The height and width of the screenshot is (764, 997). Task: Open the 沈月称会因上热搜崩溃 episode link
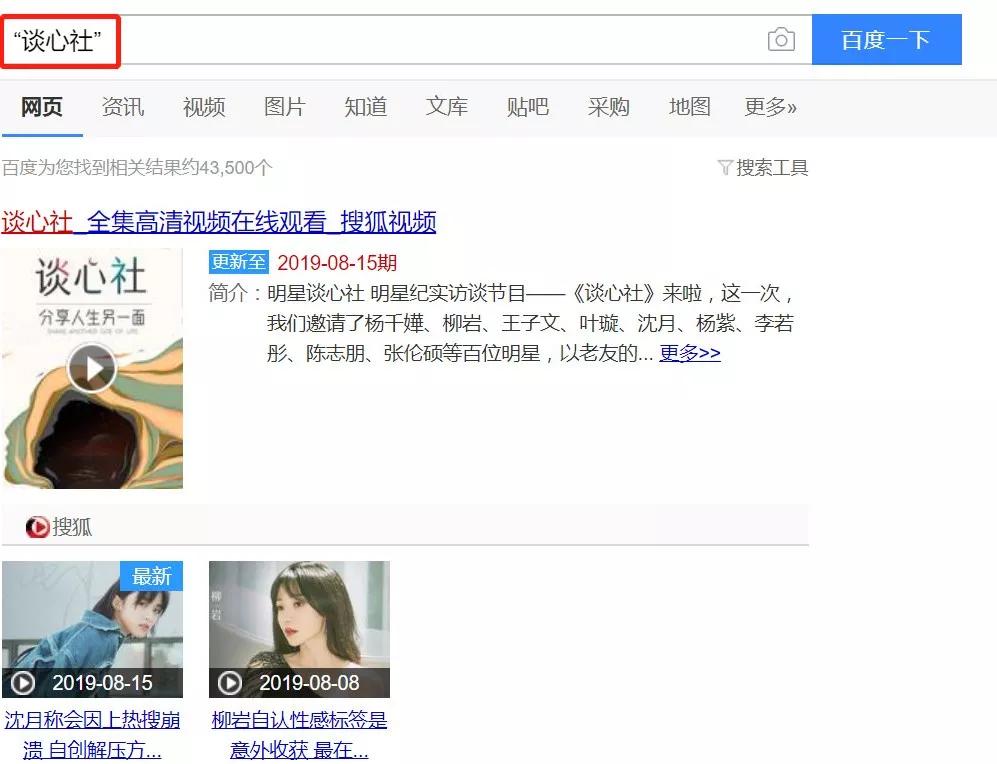pyautogui.click(x=92, y=735)
